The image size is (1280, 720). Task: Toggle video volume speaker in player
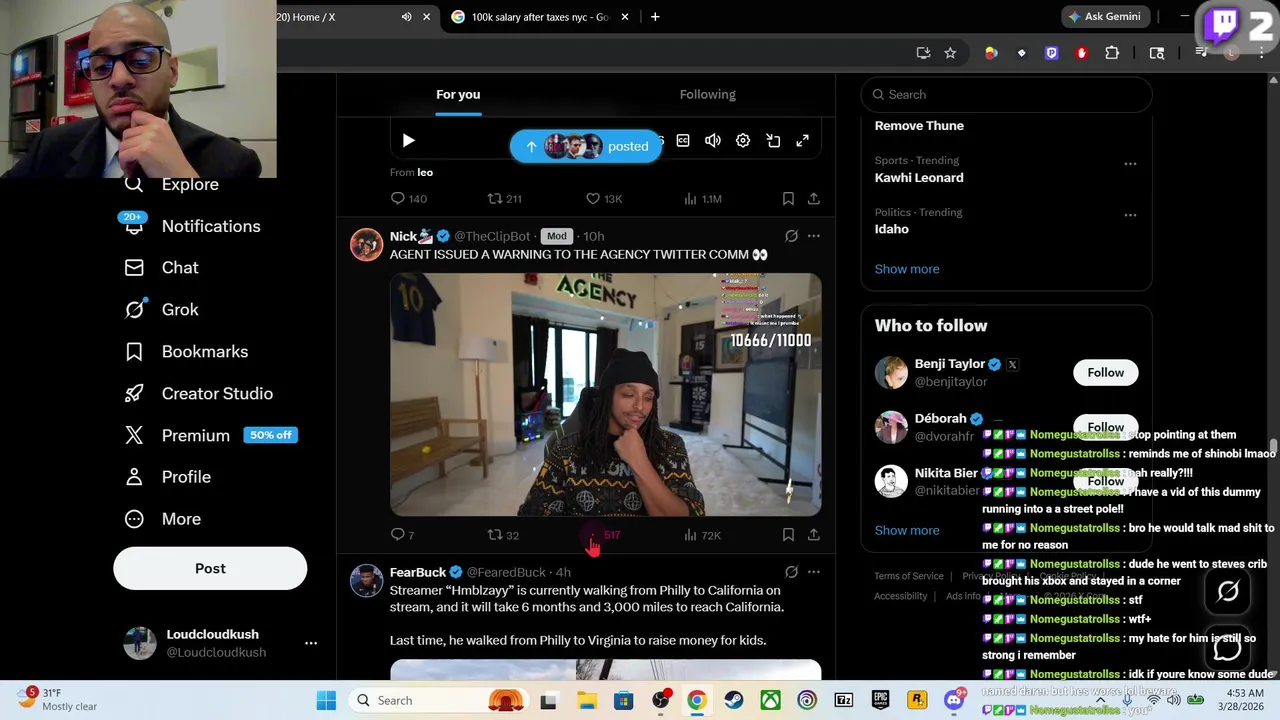[713, 141]
